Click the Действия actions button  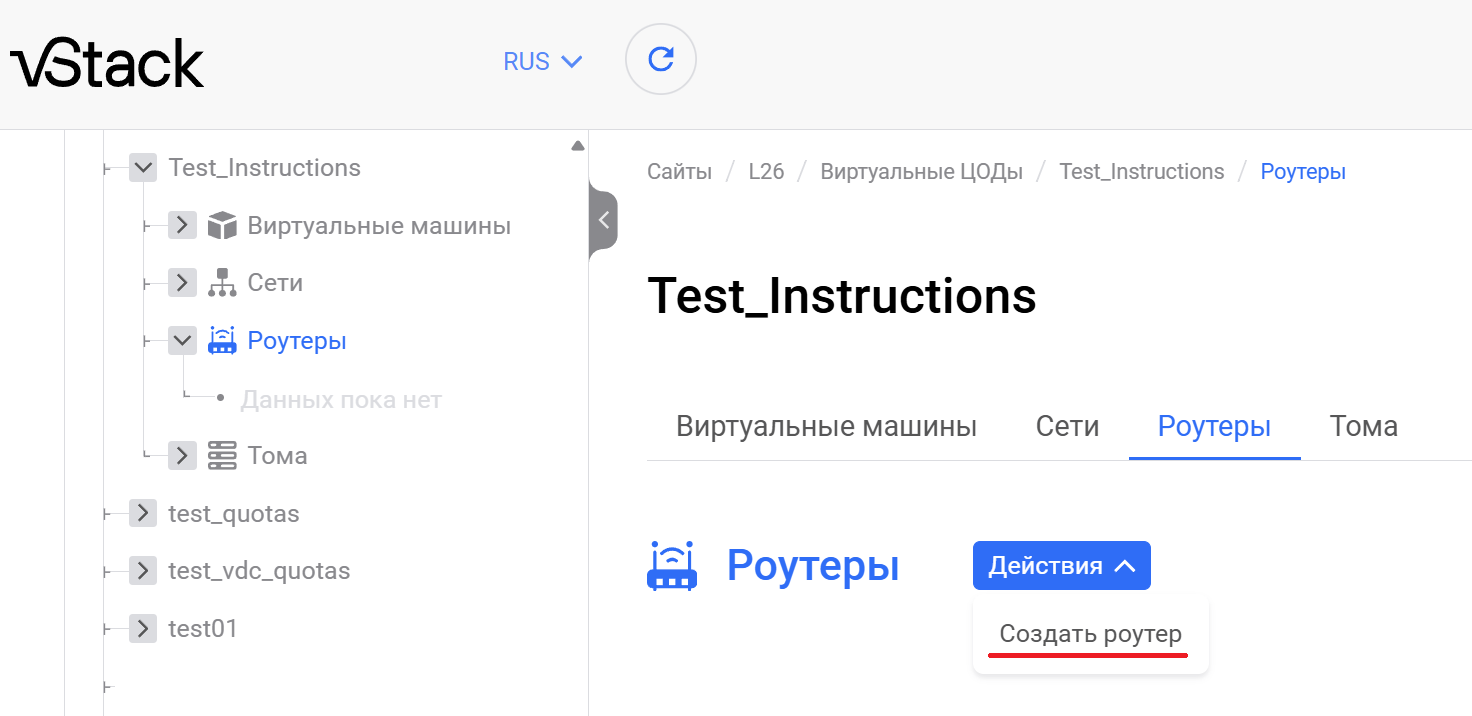pyautogui.click(x=1062, y=566)
